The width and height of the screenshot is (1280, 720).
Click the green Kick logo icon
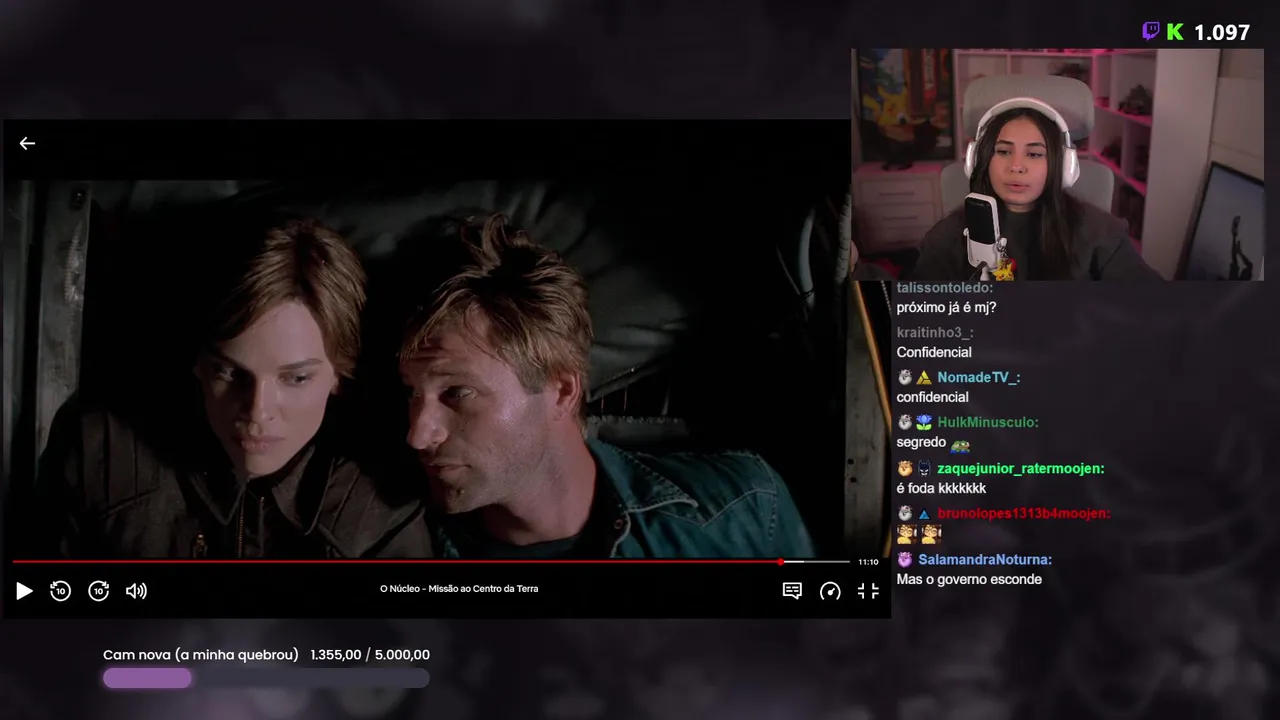(1175, 32)
